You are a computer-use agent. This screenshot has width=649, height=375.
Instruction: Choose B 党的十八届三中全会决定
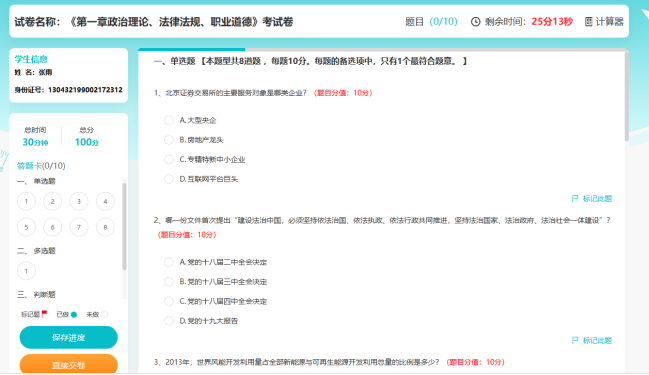(169, 282)
